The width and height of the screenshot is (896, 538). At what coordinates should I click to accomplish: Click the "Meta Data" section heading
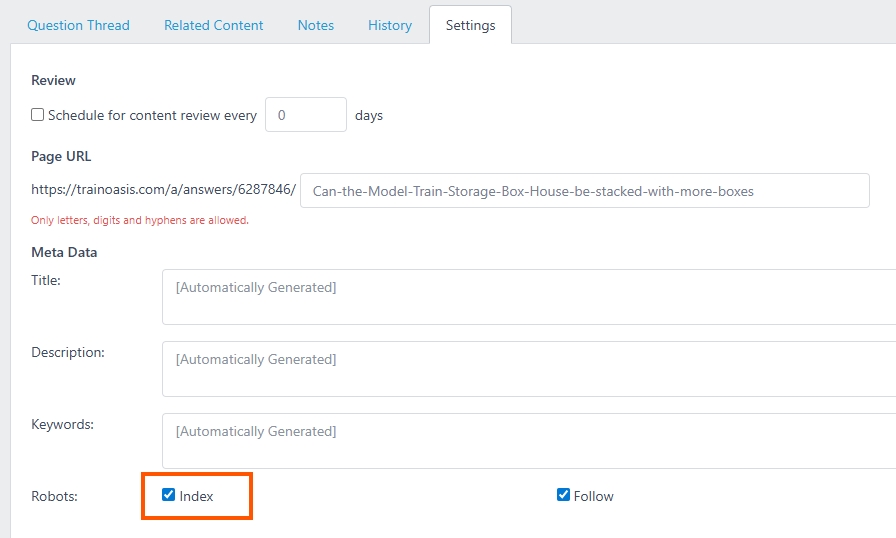(x=64, y=252)
